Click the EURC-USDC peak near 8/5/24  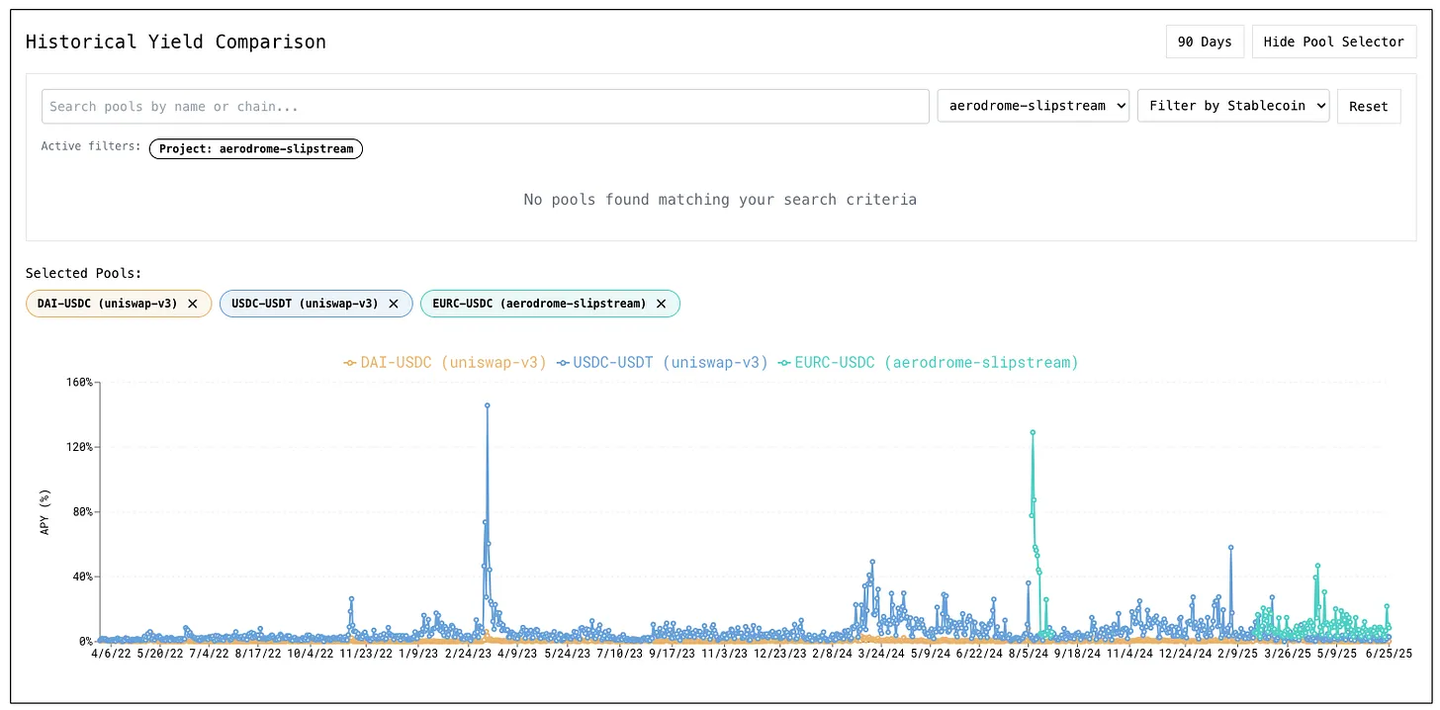(1032, 433)
